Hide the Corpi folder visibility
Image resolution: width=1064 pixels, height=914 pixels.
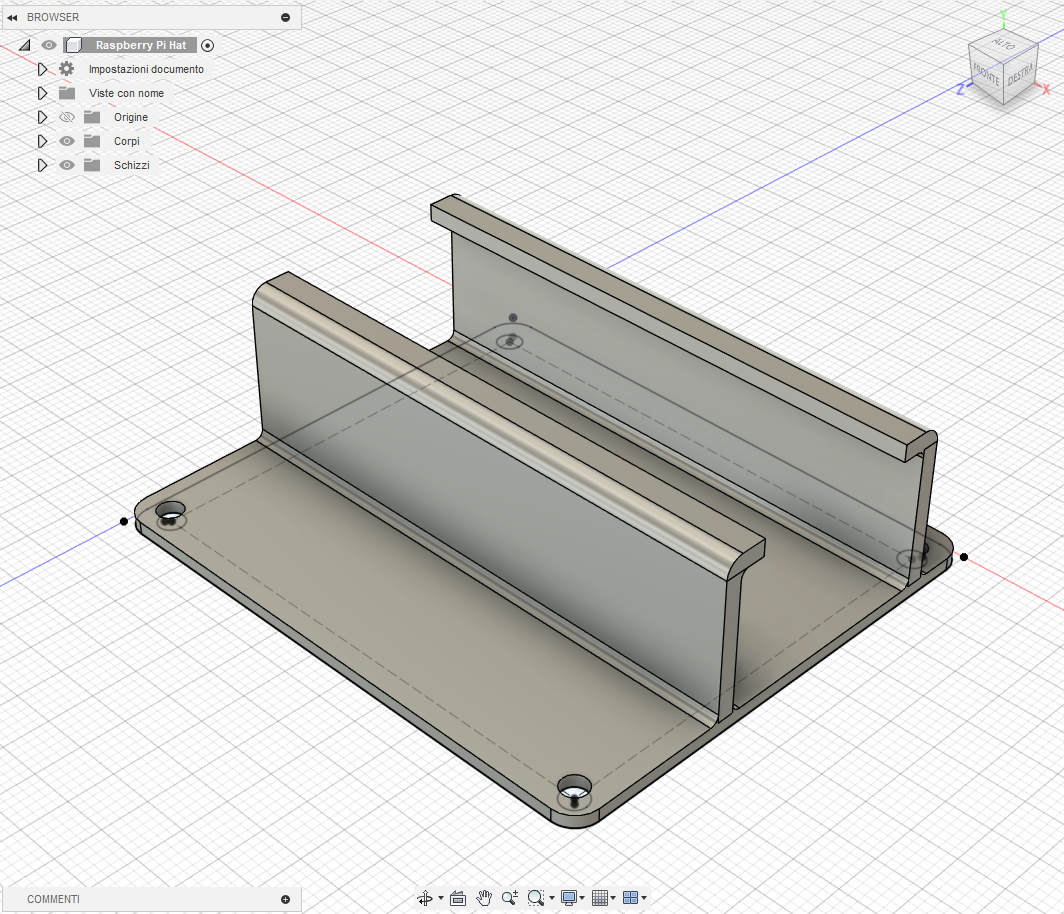tap(67, 141)
